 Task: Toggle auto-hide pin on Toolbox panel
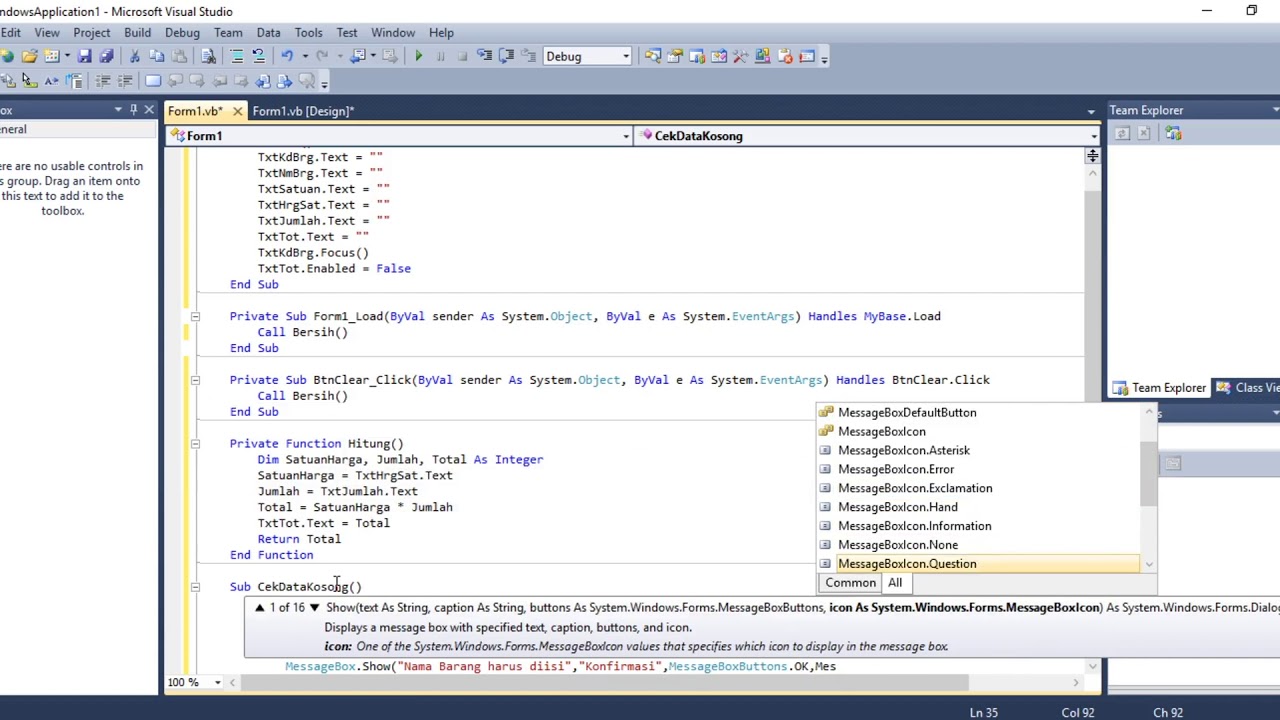point(133,110)
